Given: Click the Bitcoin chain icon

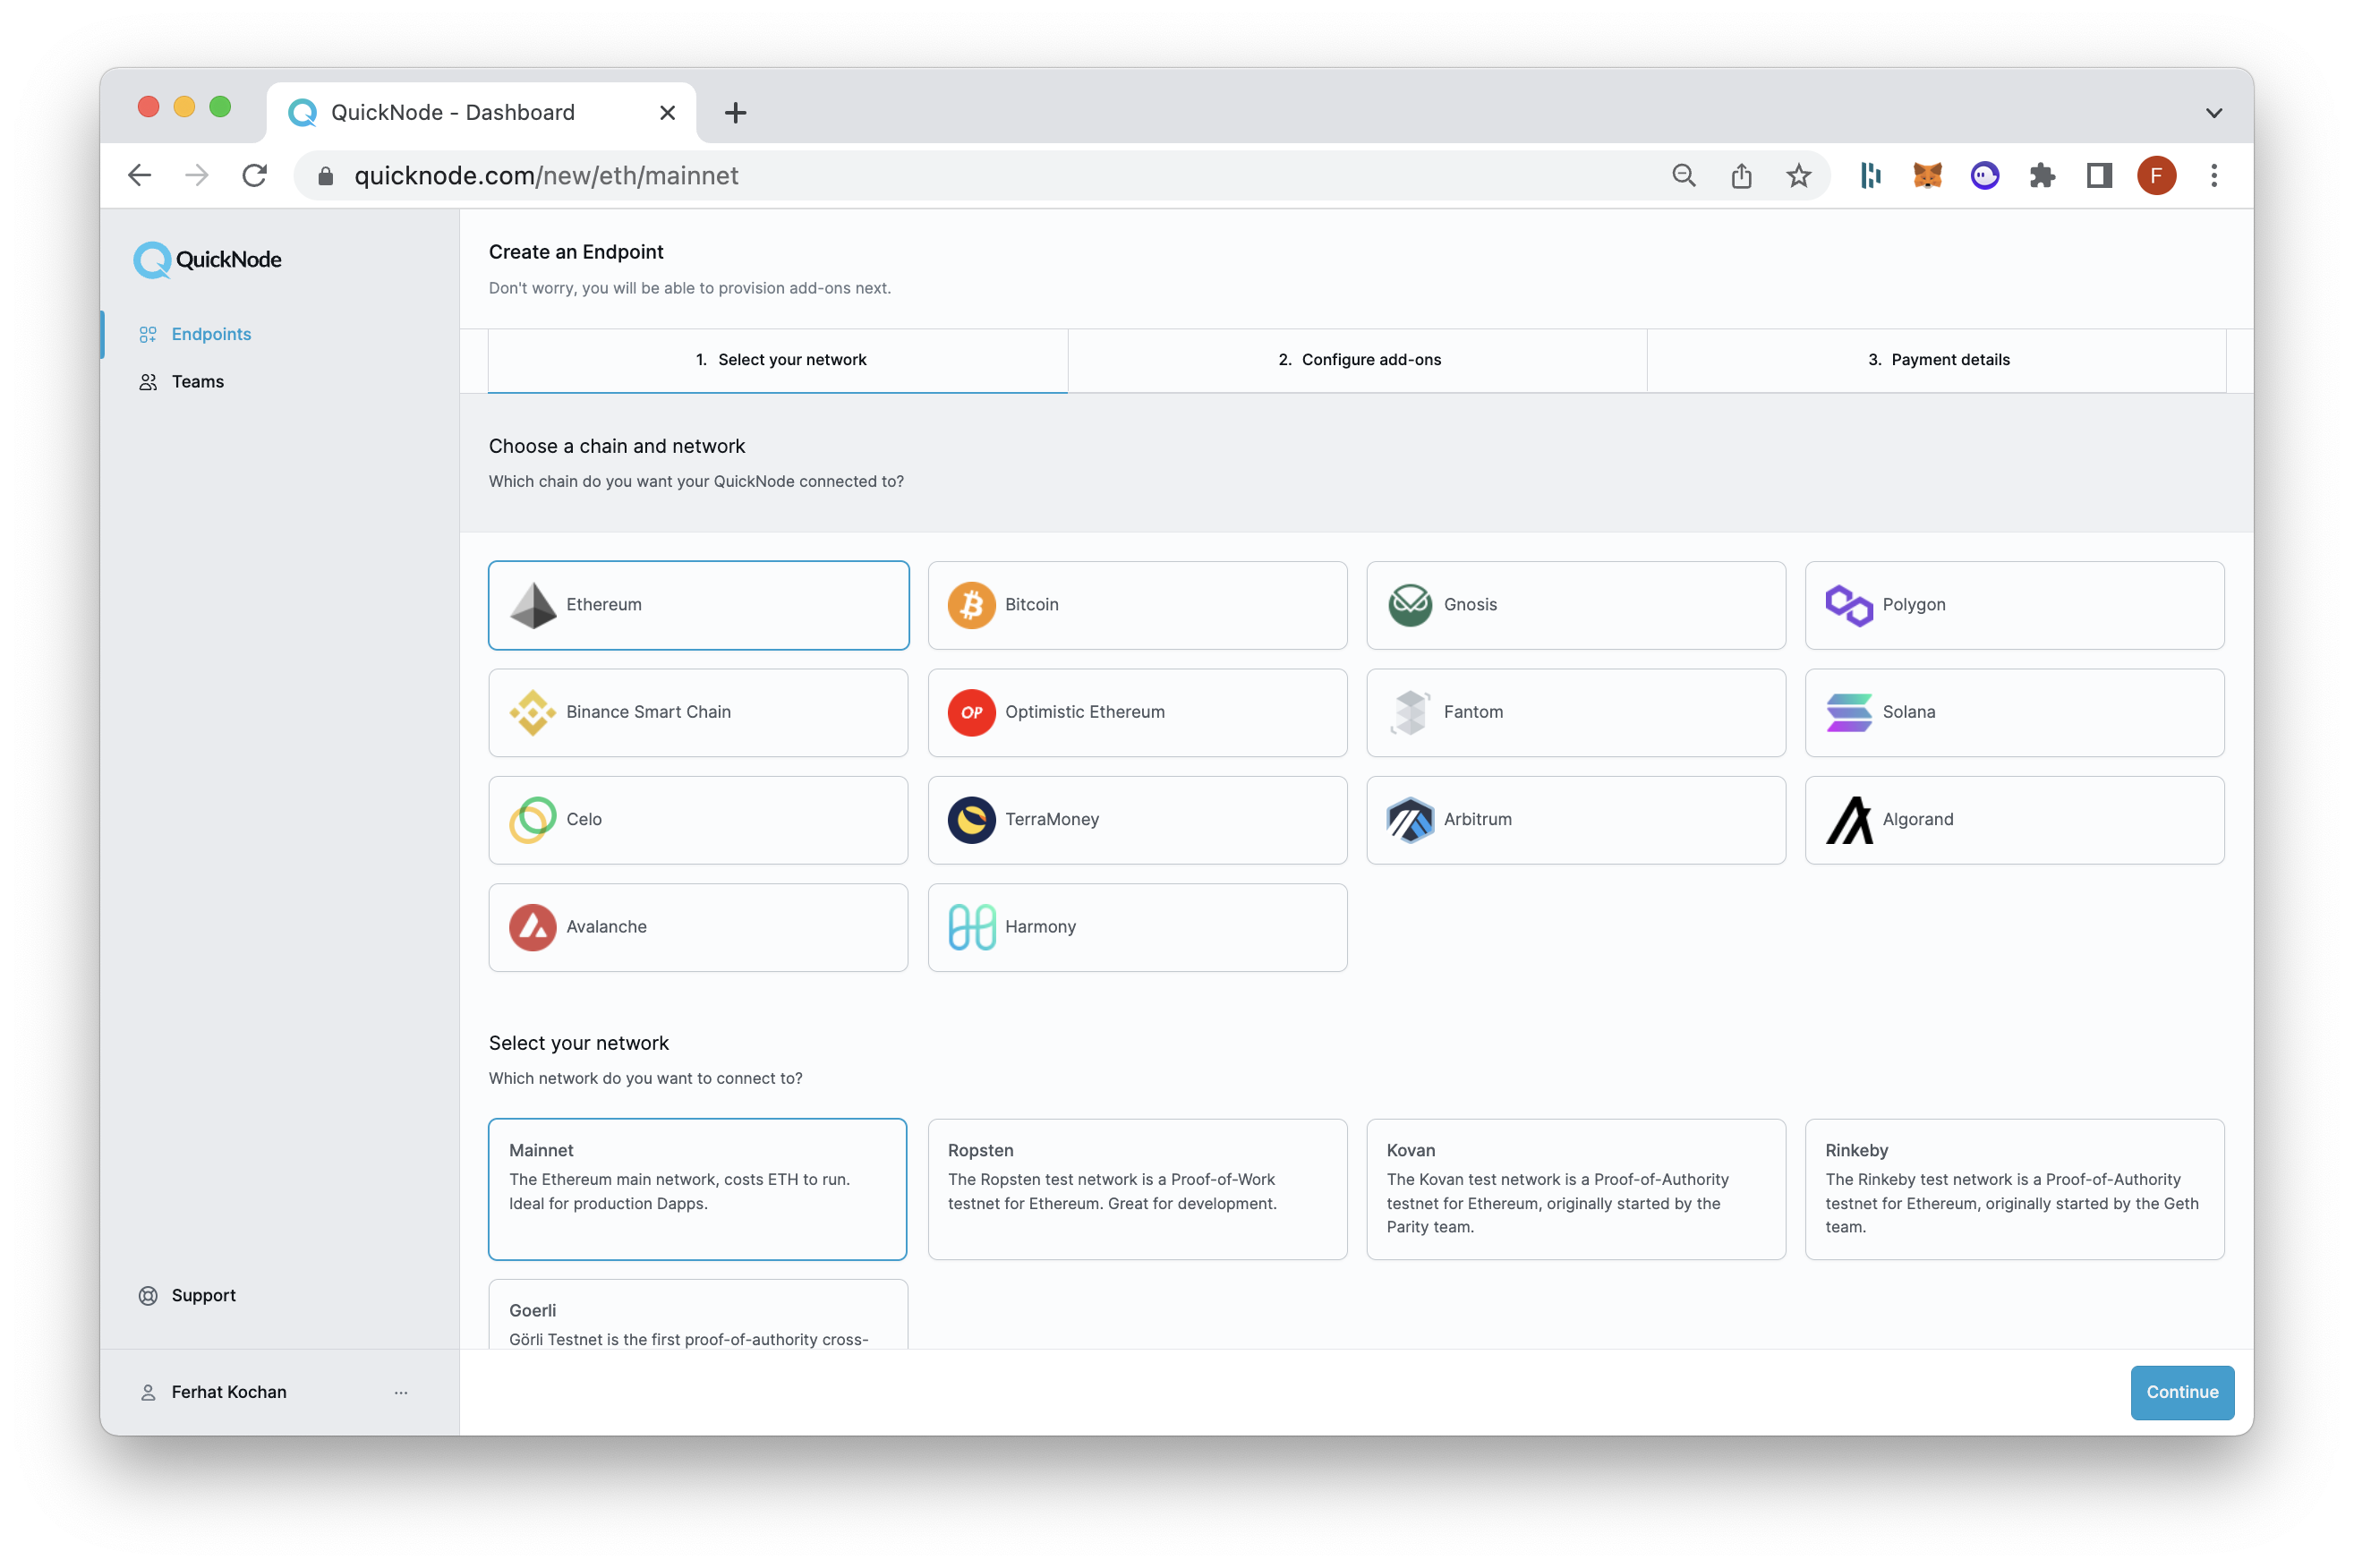Looking at the screenshot, I should [970, 604].
